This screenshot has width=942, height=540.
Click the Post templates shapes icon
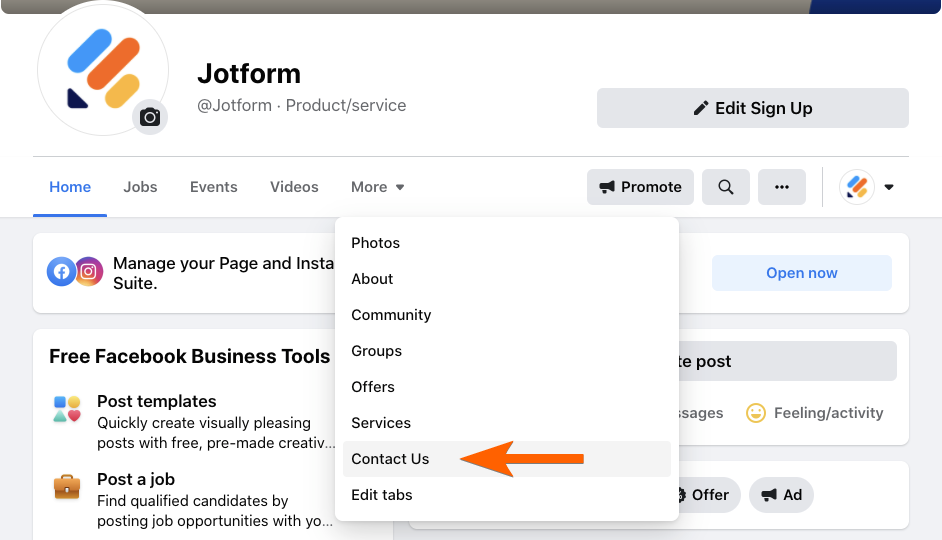coord(67,408)
